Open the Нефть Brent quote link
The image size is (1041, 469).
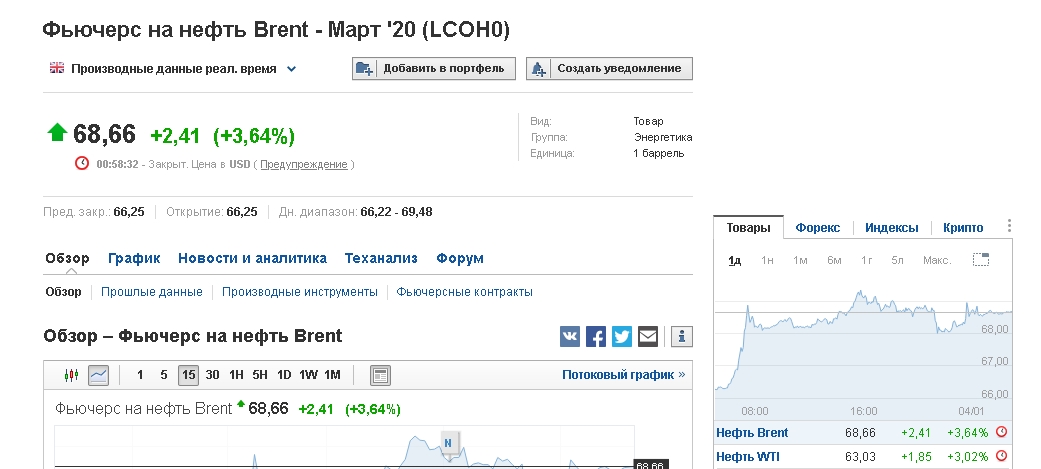pyautogui.click(x=752, y=432)
